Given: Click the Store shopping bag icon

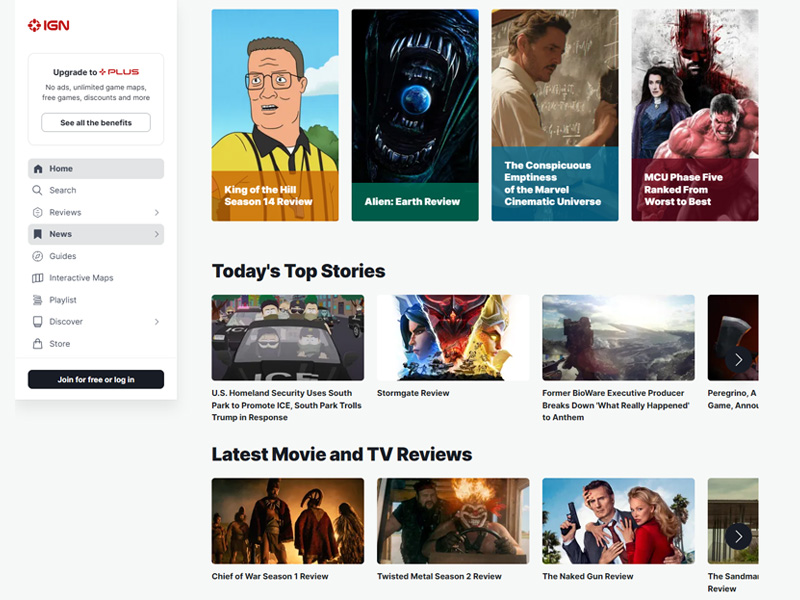Looking at the screenshot, I should coord(38,344).
